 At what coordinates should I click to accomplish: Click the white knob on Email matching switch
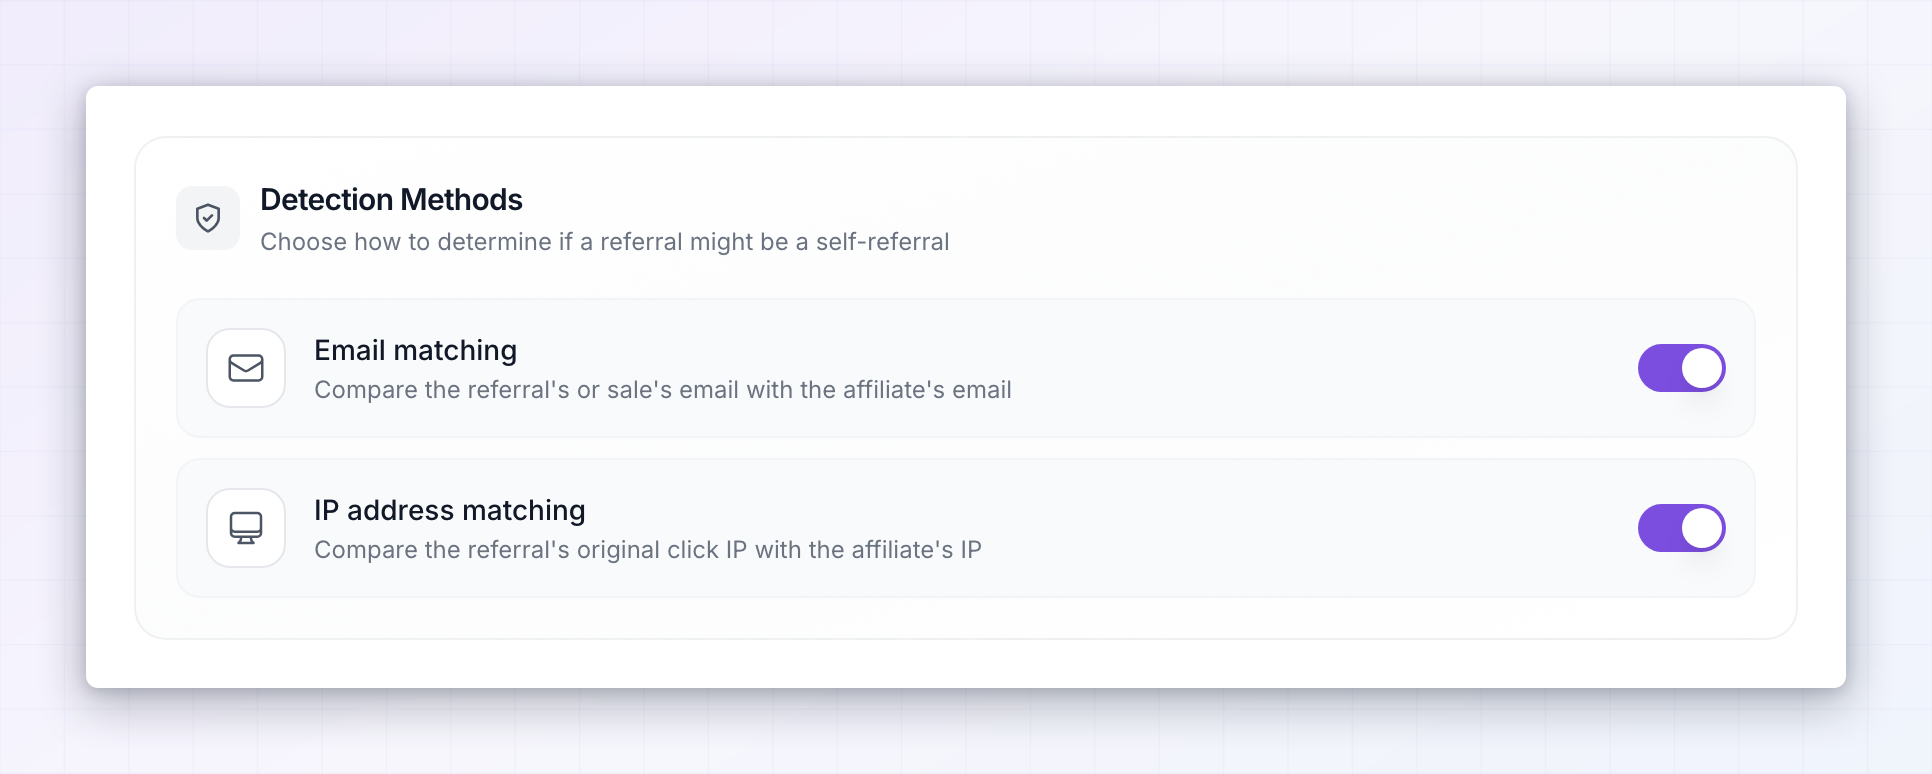[x=1702, y=368]
